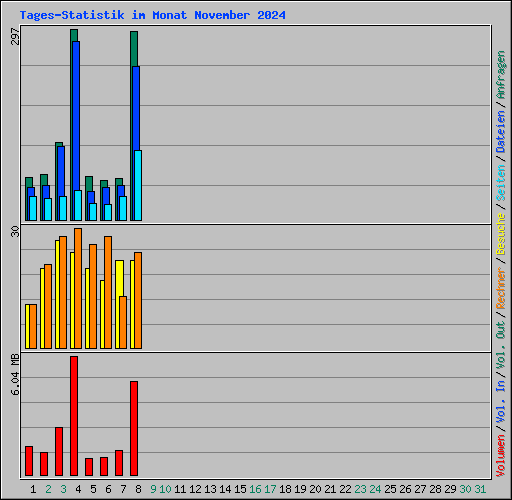Click day label "4" on the x-axis
Viewport: 512px width, 500px height.
coord(78,489)
